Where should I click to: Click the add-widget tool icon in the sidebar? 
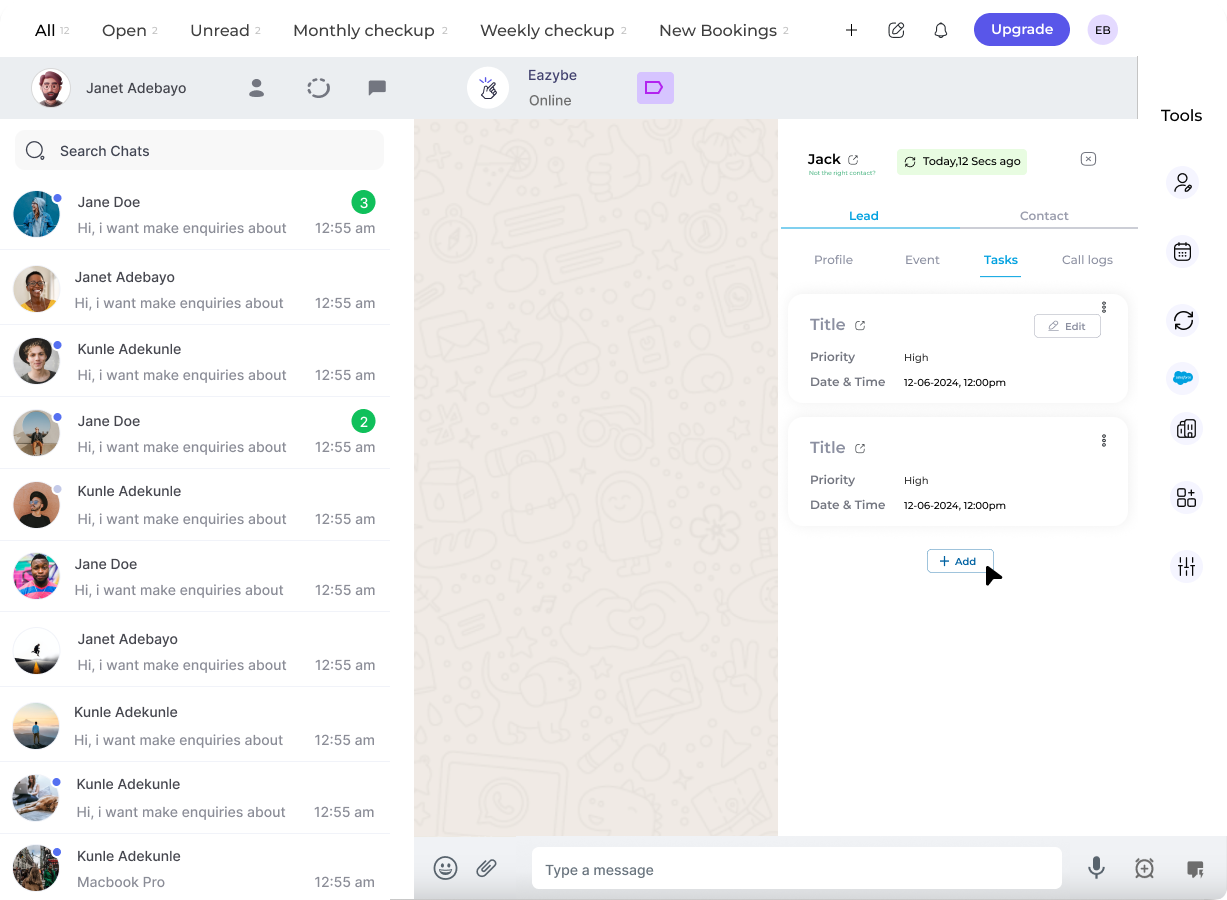[x=1185, y=497]
